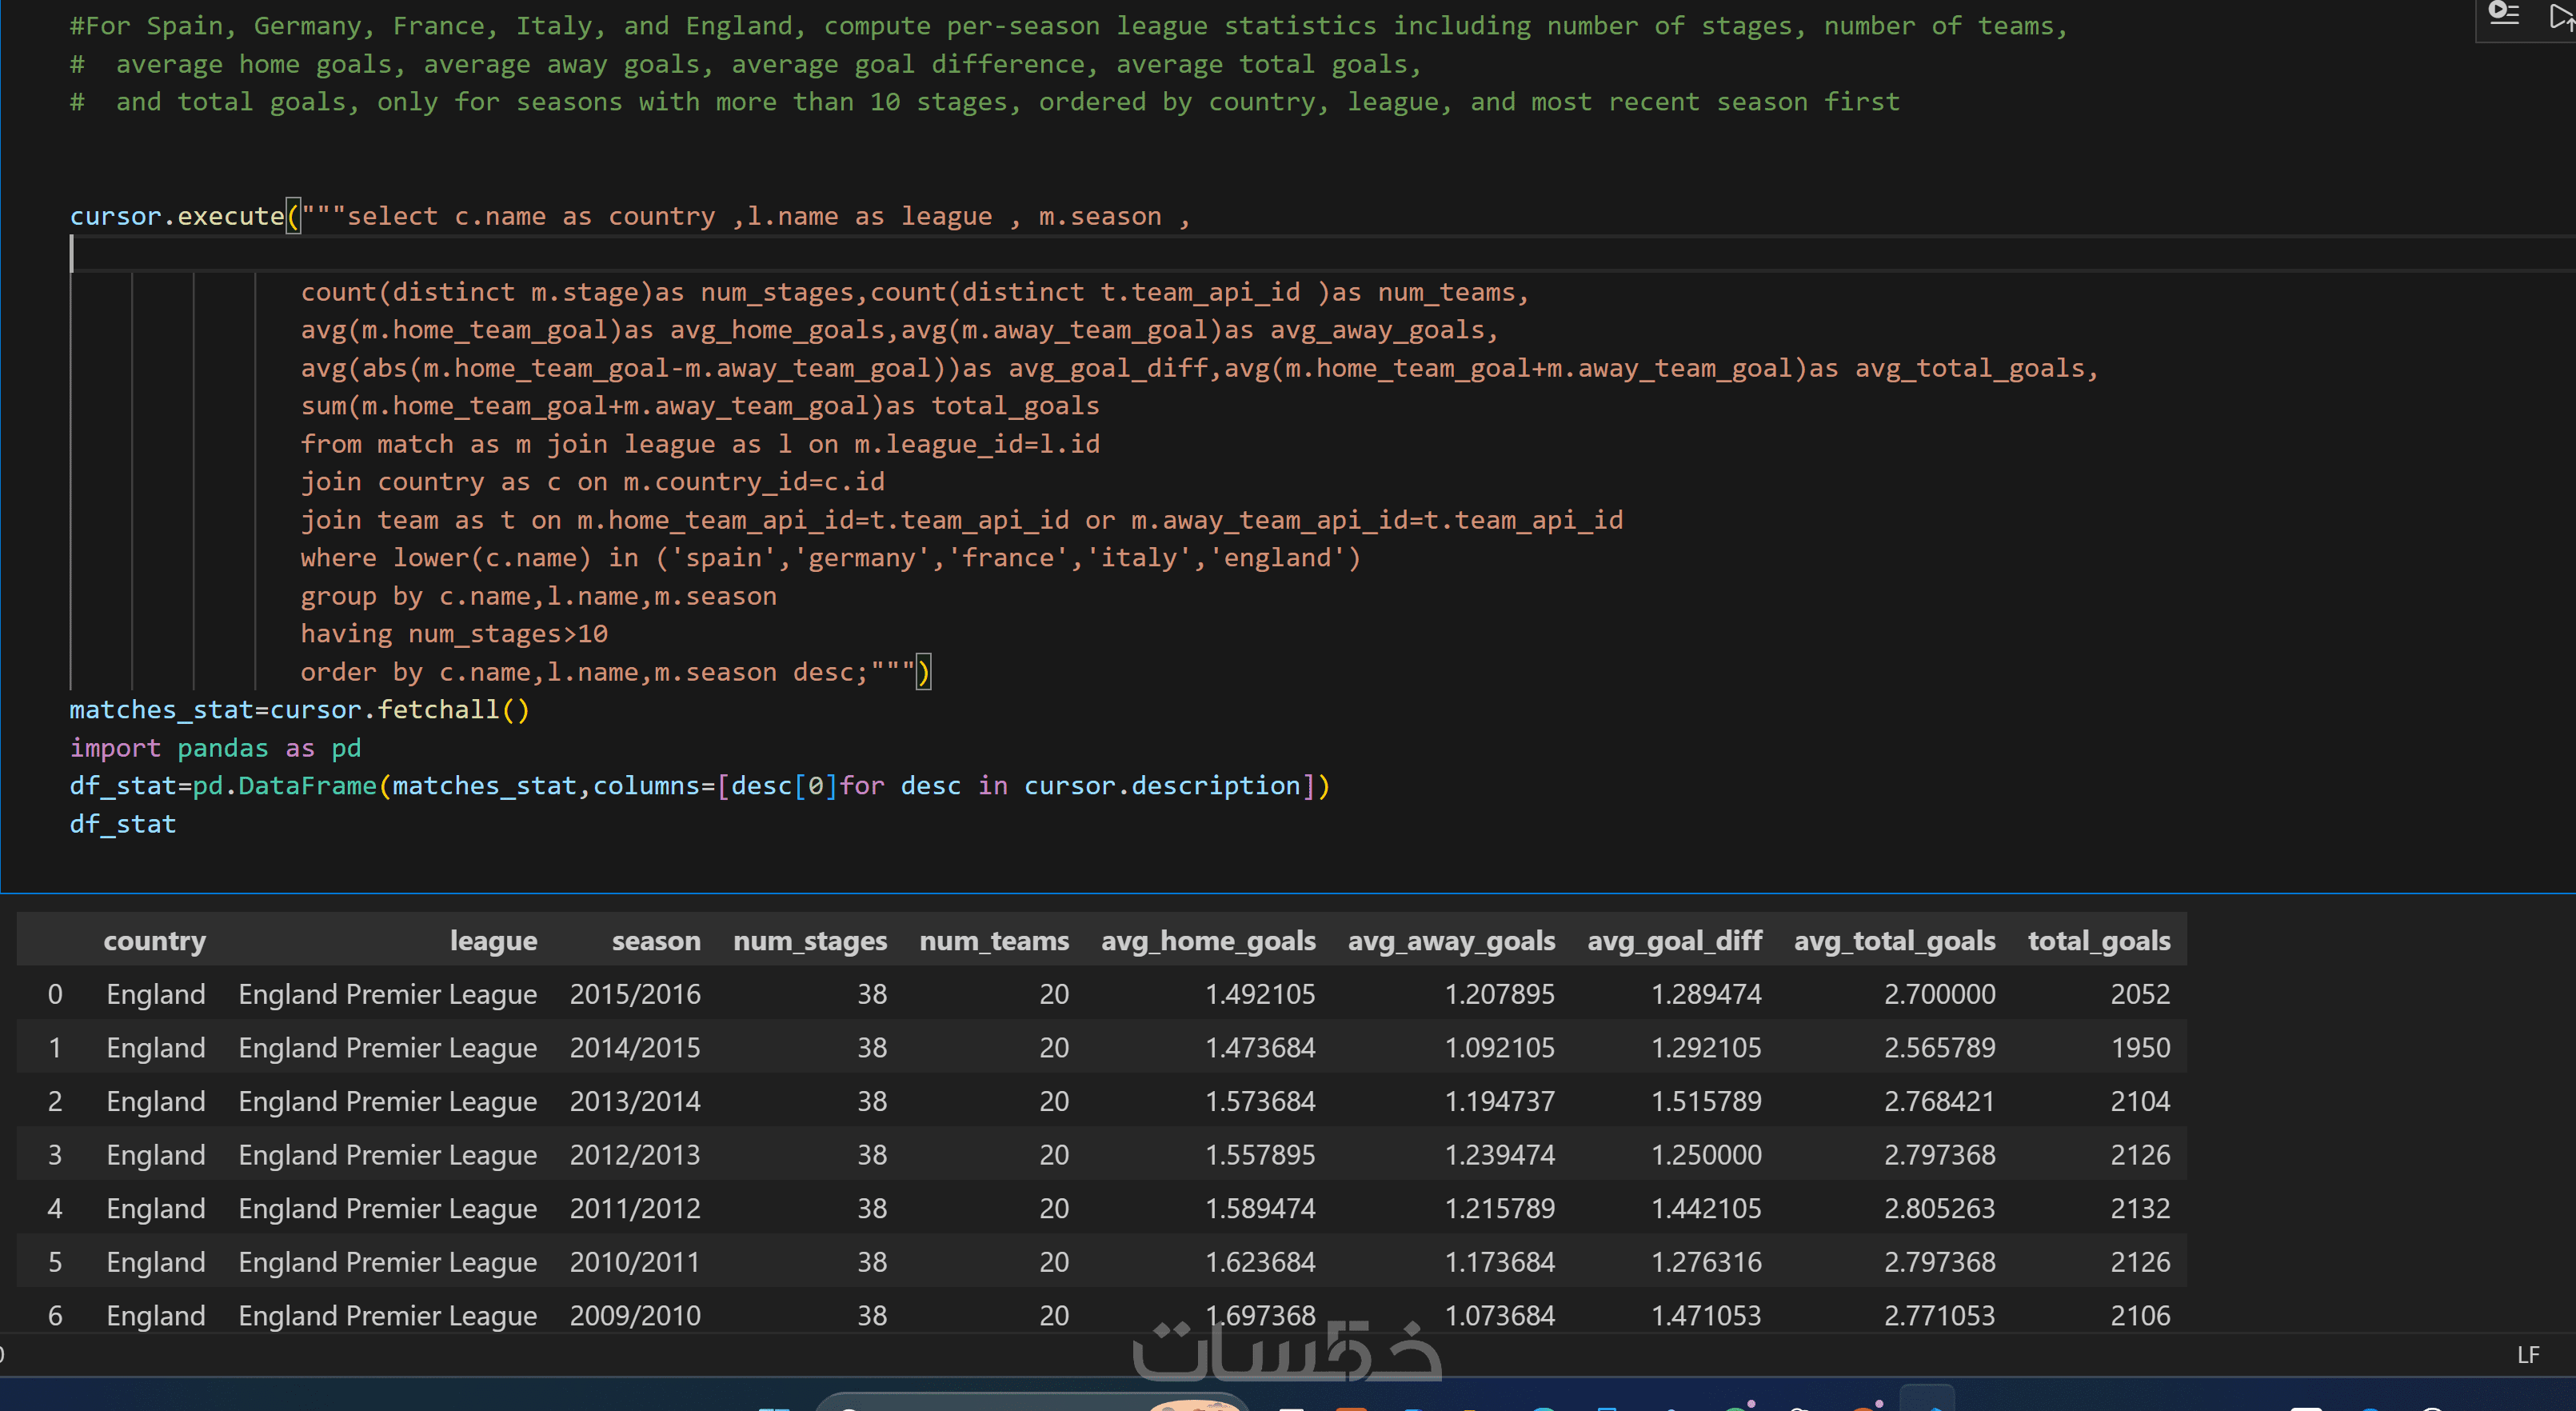
Task: Click the 'import pandas as pd' line
Action: (215, 748)
